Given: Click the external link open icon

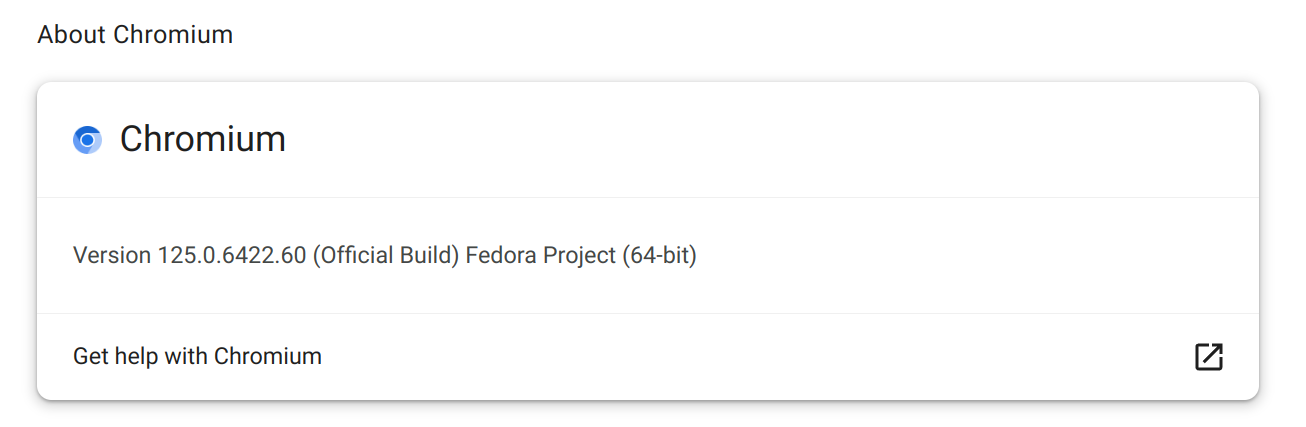Looking at the screenshot, I should click(x=1209, y=357).
